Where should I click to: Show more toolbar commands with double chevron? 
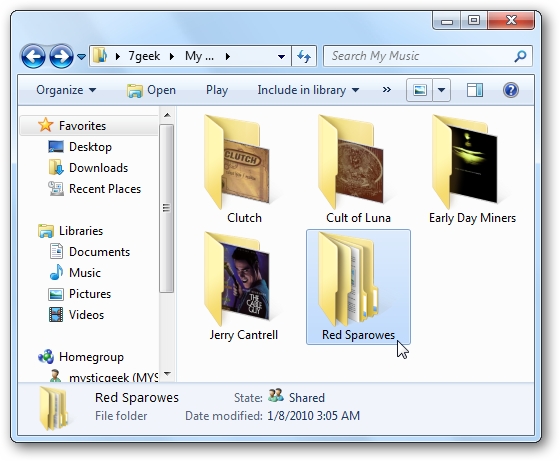coord(386,90)
